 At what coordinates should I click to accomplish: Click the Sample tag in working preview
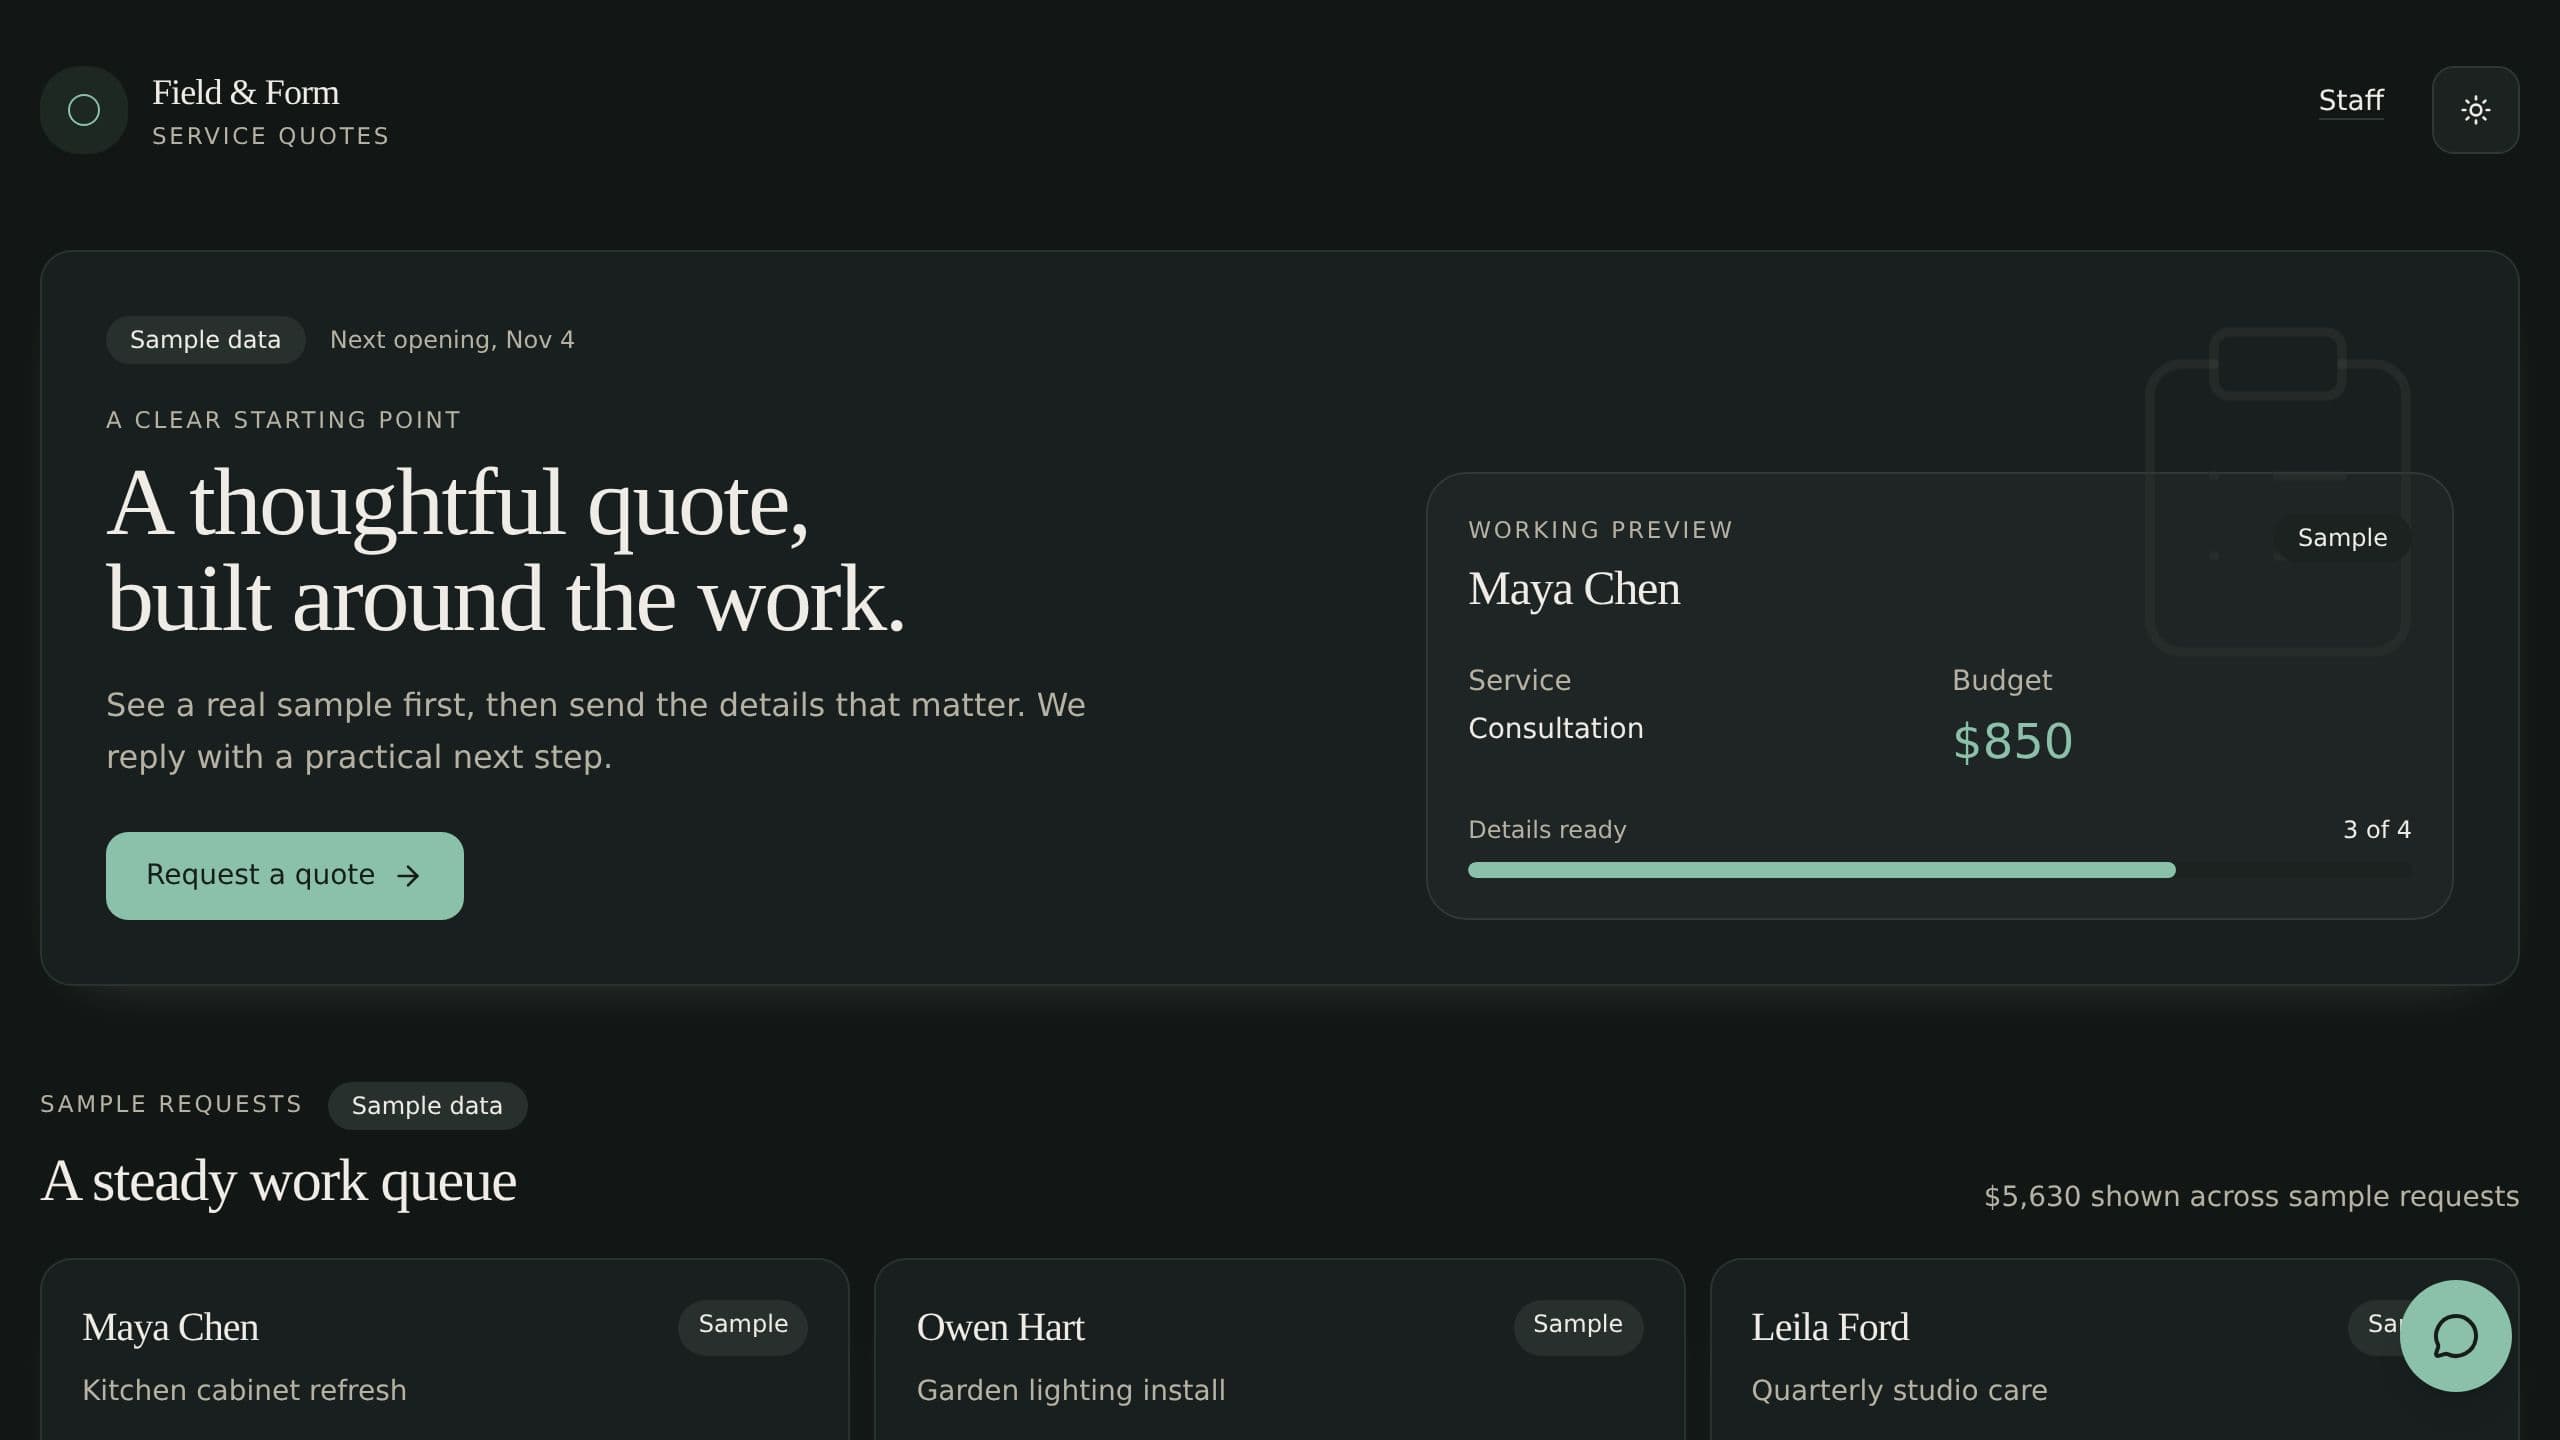(x=2342, y=538)
